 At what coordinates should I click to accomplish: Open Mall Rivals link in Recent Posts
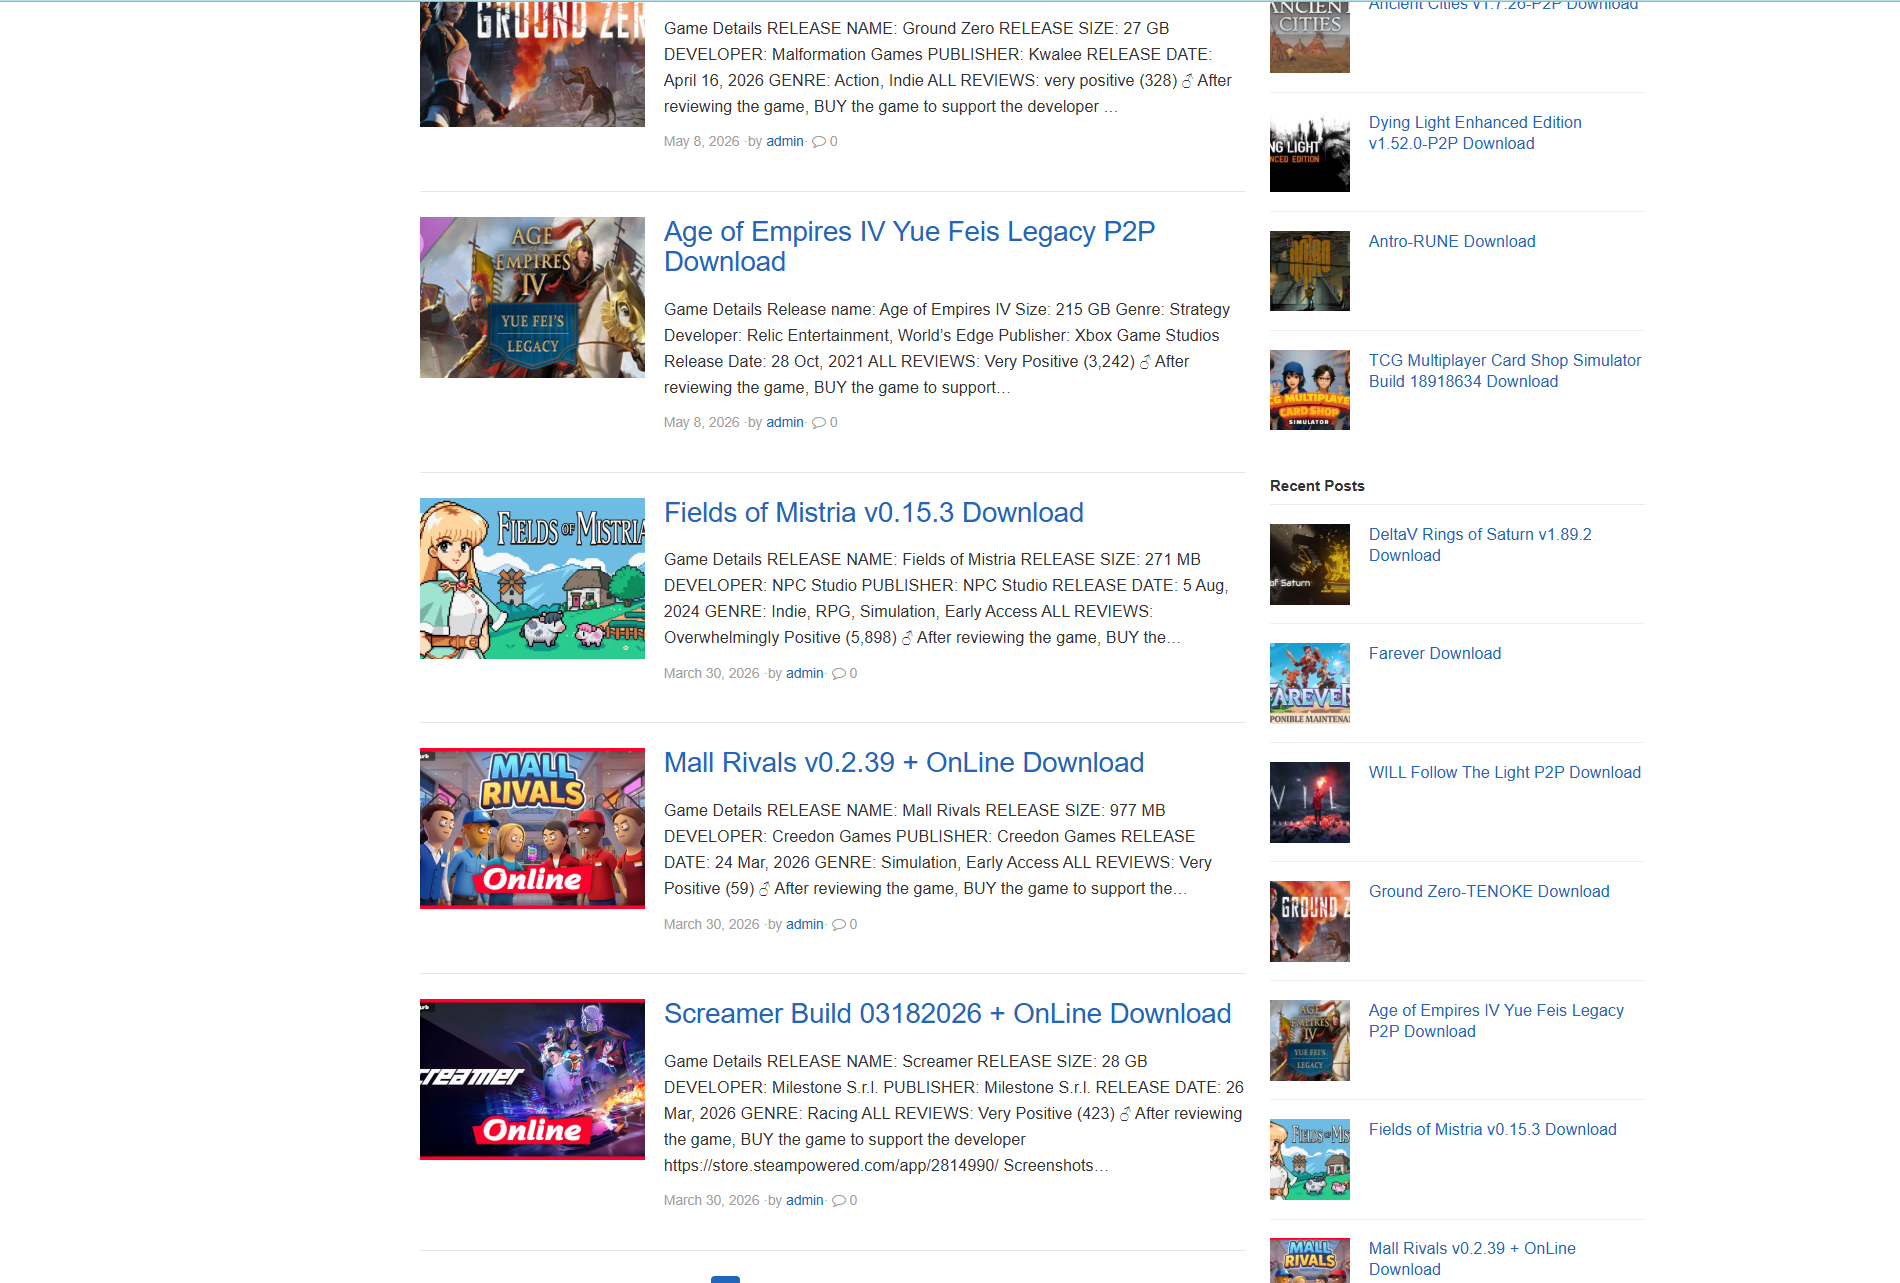click(1472, 1259)
